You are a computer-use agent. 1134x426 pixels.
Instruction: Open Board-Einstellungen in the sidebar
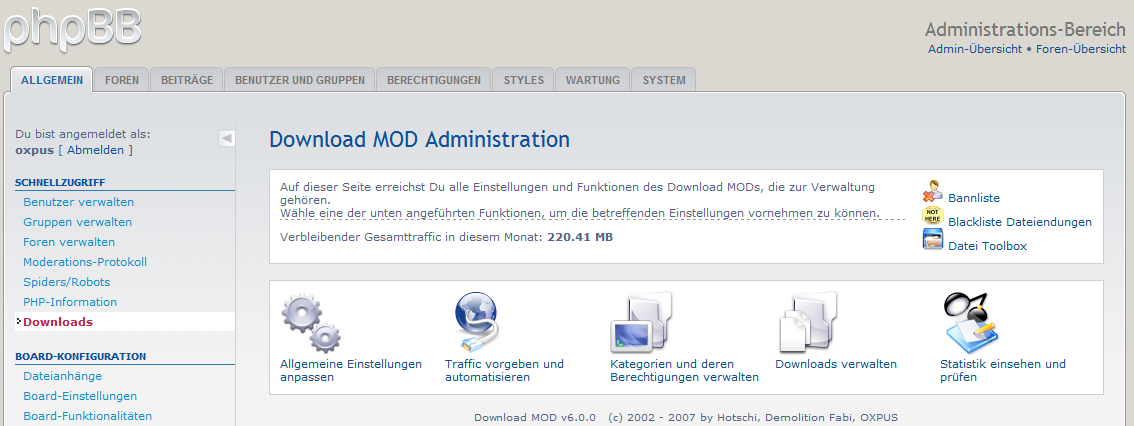click(80, 396)
